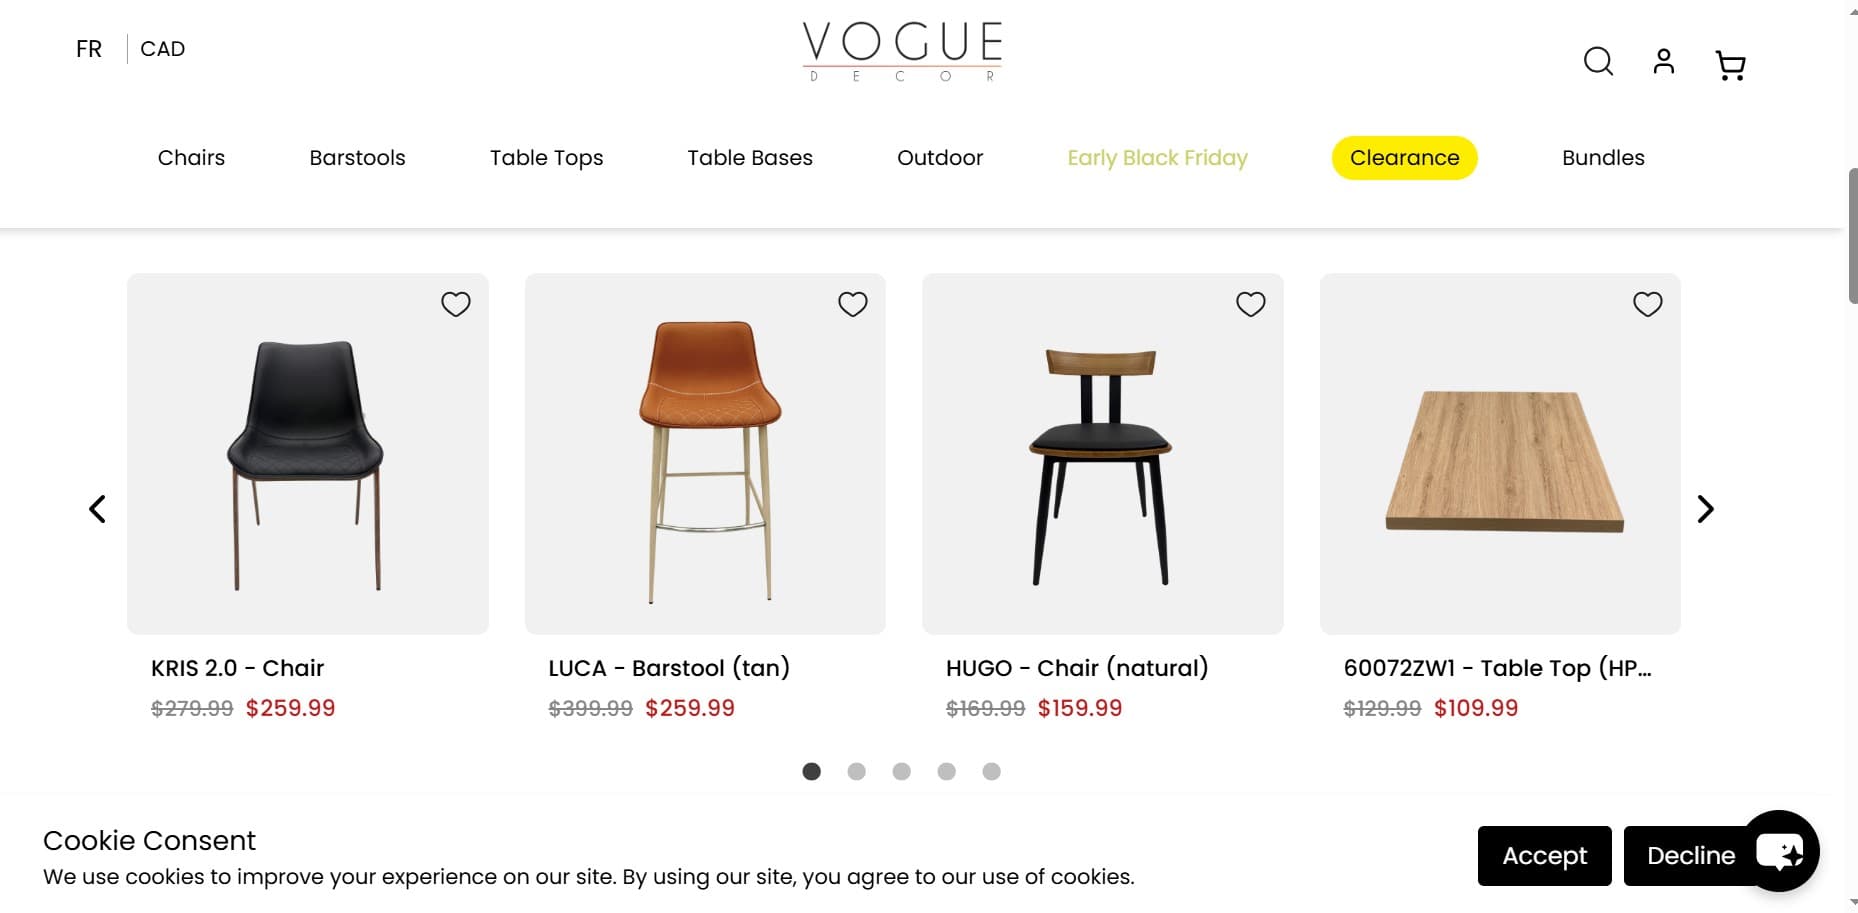Click the heart icon on the LUCA barstool

click(x=853, y=303)
